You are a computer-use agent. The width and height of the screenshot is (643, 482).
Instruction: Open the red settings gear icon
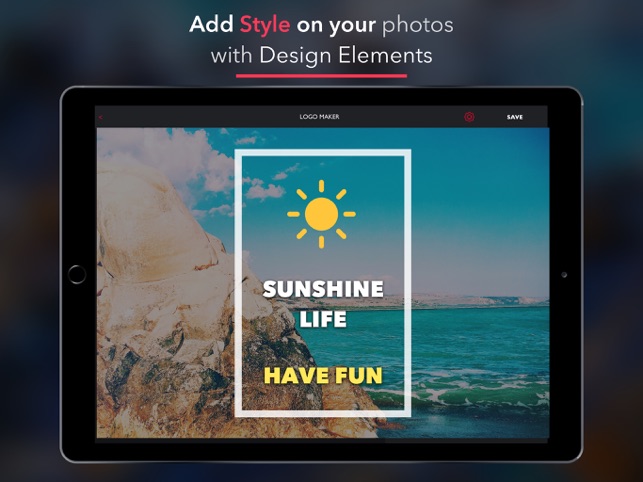tap(469, 117)
